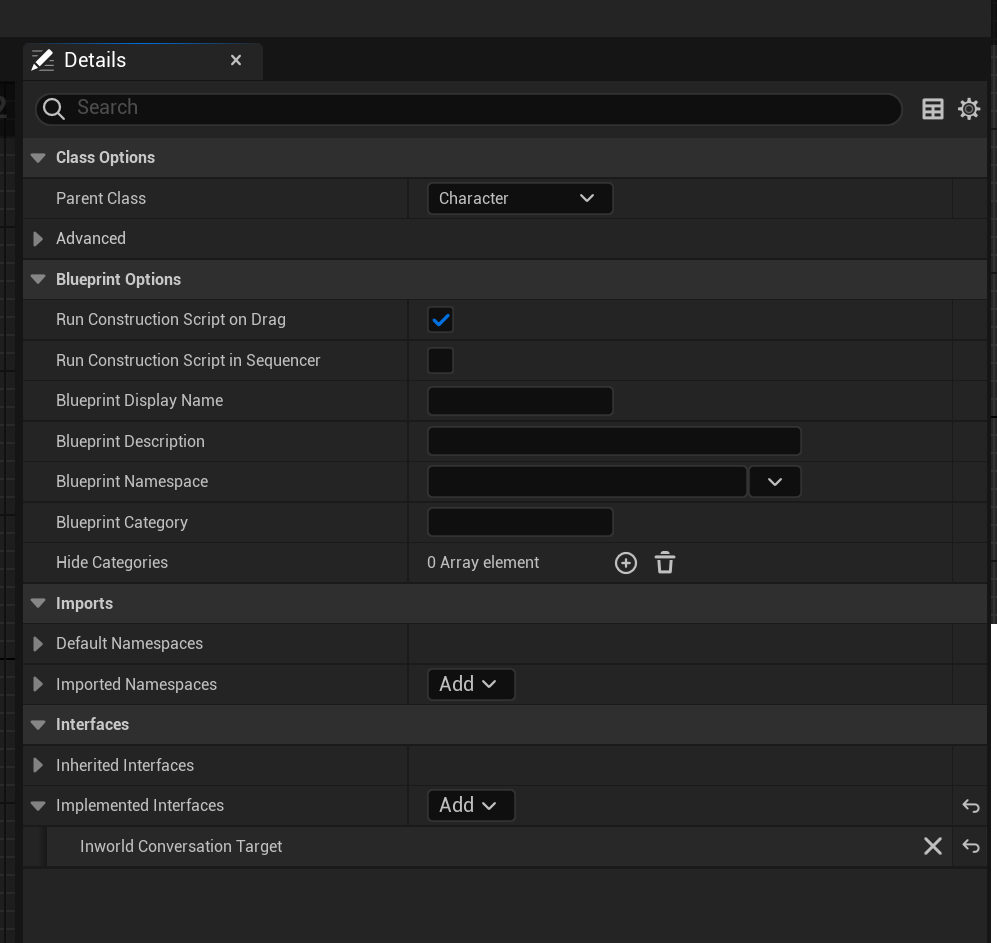This screenshot has height=943, width=997.
Task: Empty the Hide Categories array with trash icon
Action: tap(664, 563)
